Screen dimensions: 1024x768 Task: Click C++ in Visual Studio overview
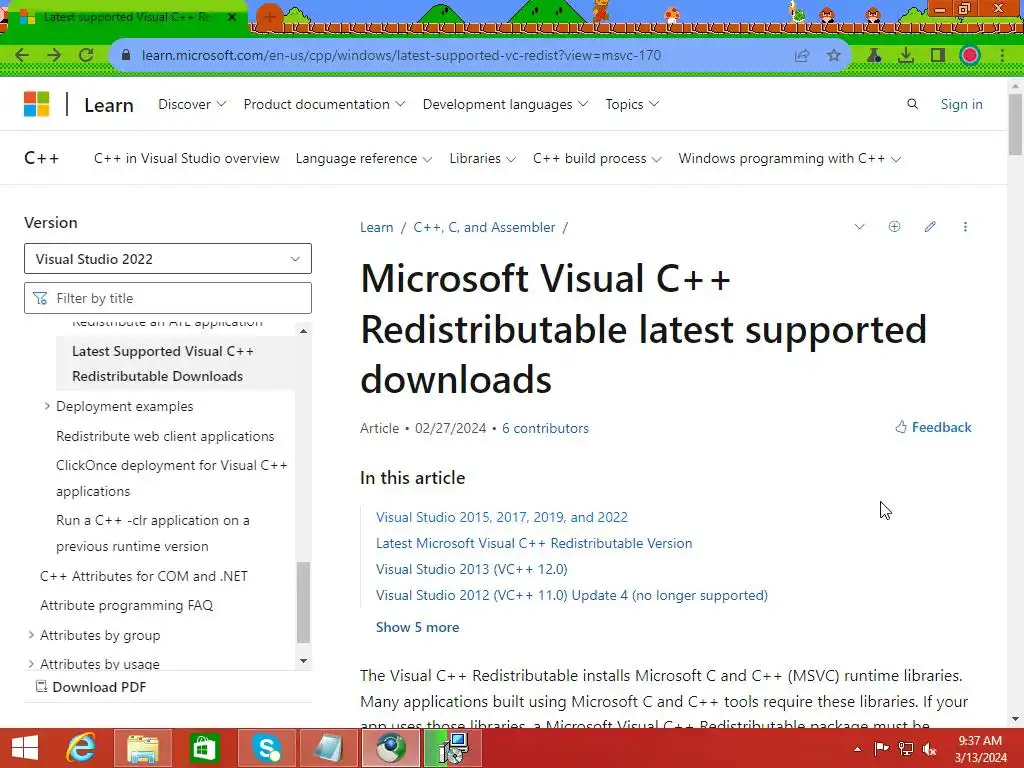(187, 158)
